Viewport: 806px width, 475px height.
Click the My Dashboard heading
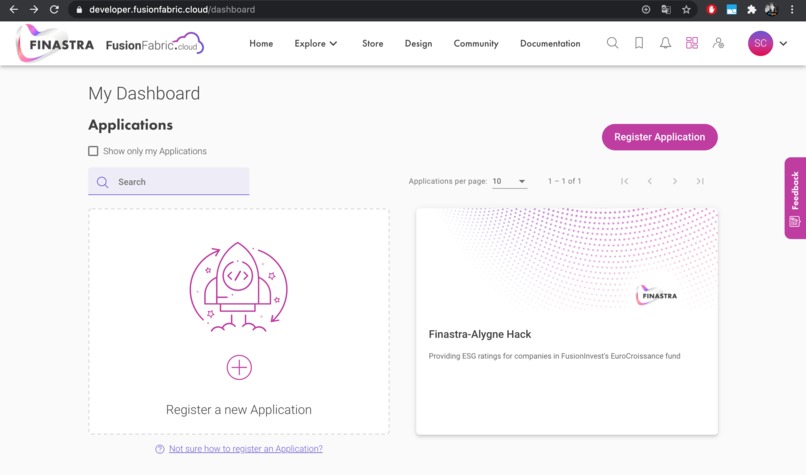(x=144, y=94)
